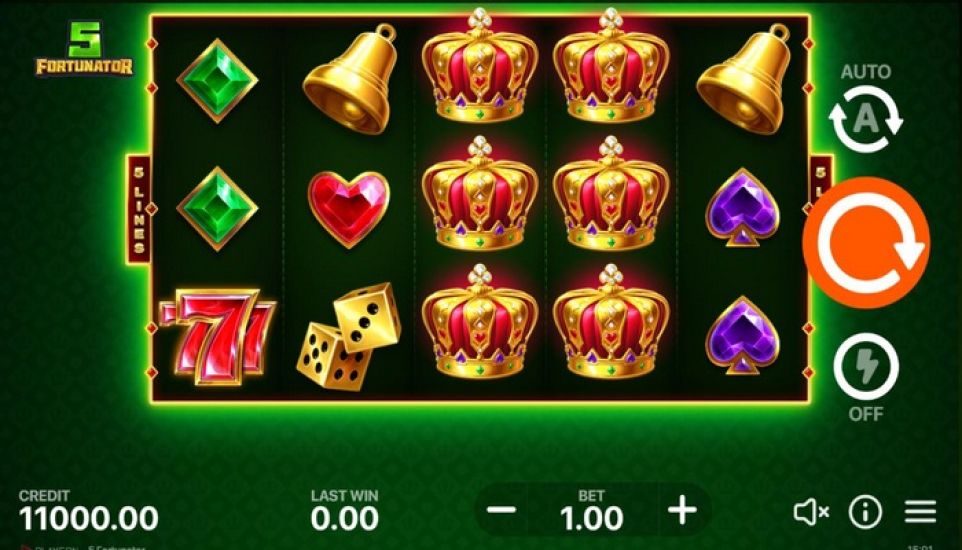Click the top-left green diamond symbol
Viewport: 962px width, 550px height.
coord(217,80)
